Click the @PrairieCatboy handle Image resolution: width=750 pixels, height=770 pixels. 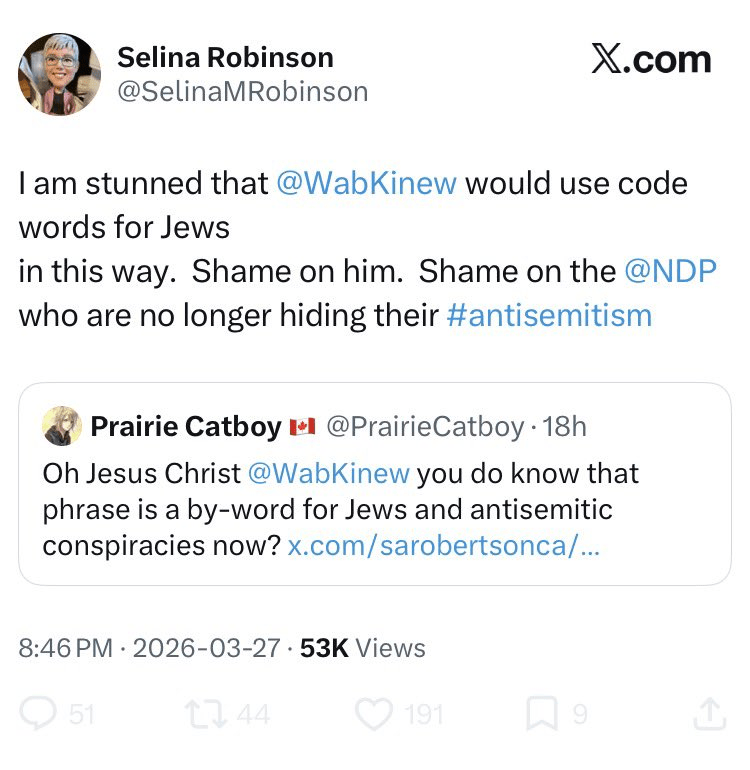[425, 427]
